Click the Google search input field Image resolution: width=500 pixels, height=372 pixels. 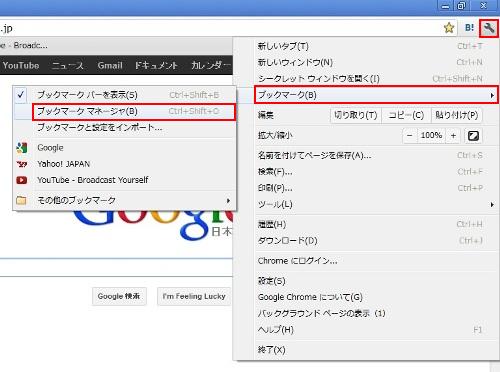tap(116, 267)
